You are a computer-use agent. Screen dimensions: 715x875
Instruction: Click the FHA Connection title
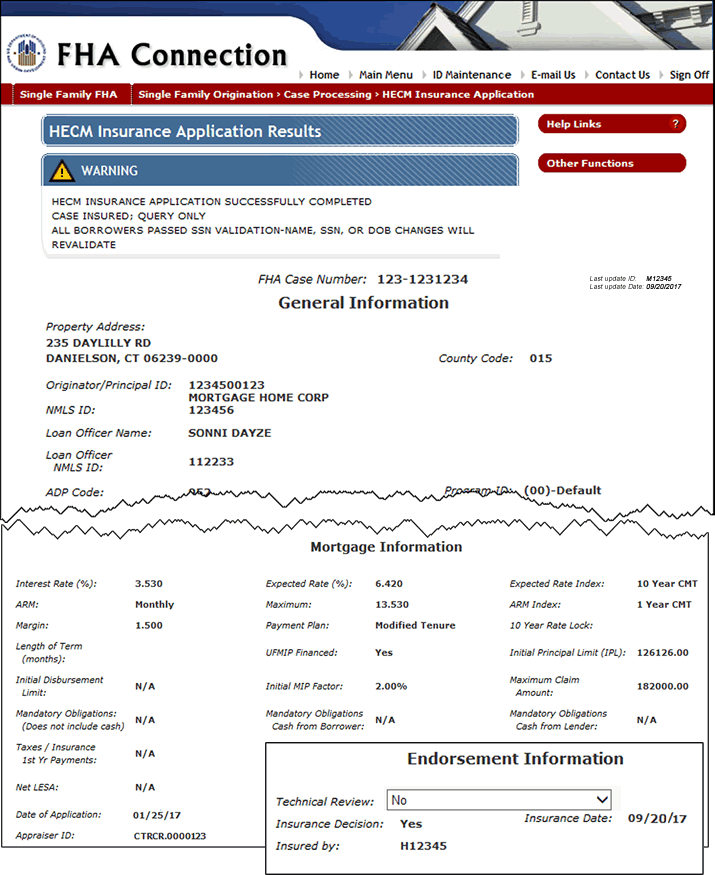pos(172,55)
